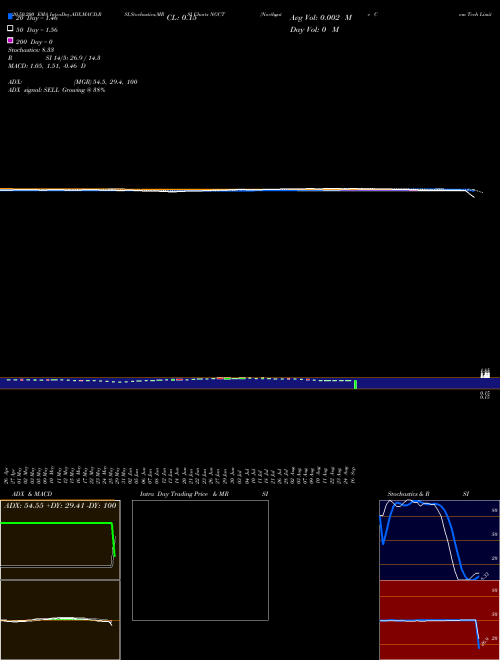Viewport: 500px width, 660px height.
Task: Select the '200 Day = 0' legend text
Action: click(x=35, y=42)
